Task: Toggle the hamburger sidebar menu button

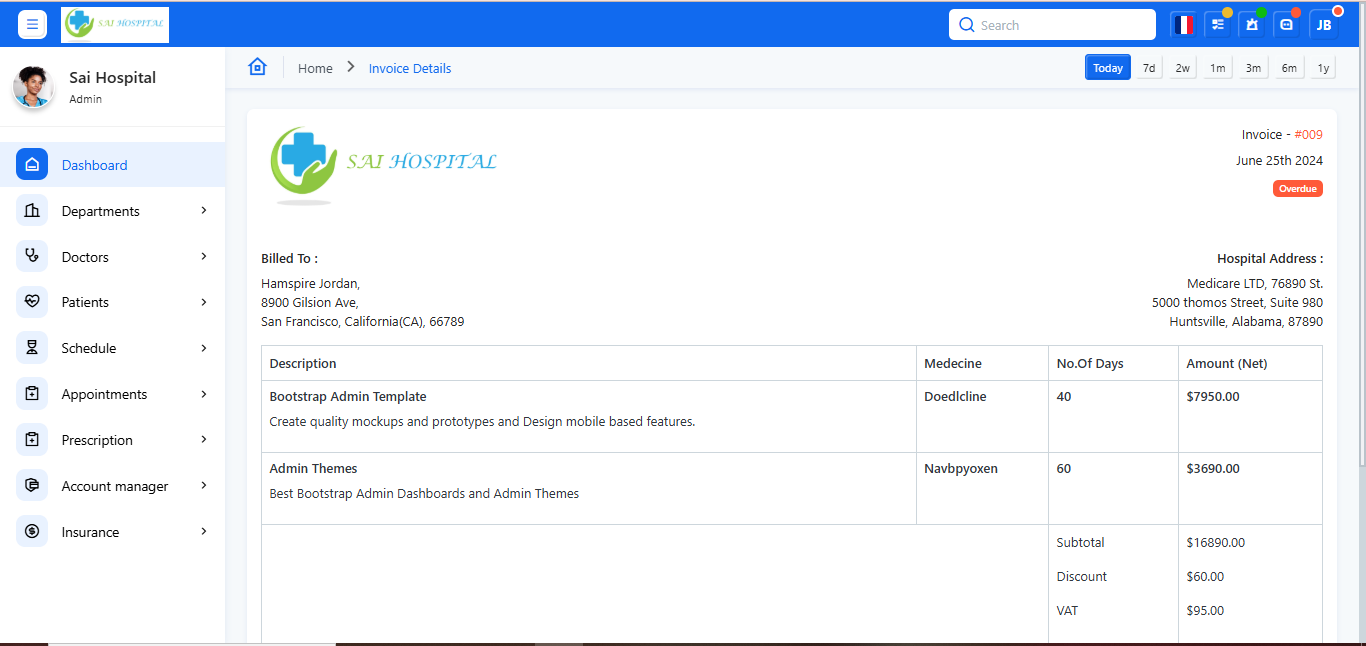Action: pyautogui.click(x=32, y=24)
